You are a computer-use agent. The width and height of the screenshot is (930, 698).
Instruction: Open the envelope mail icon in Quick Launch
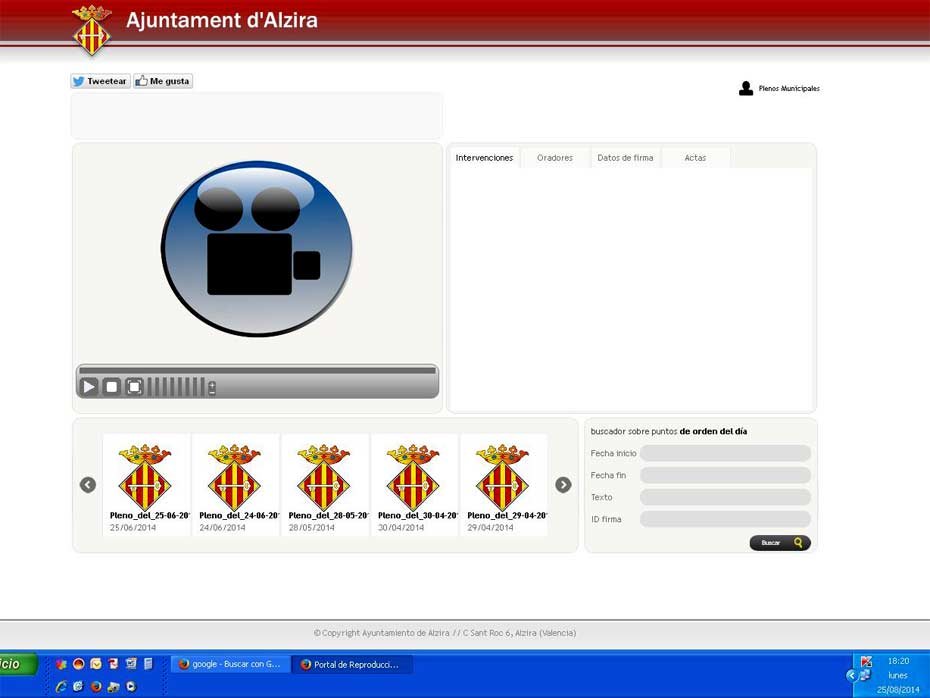point(95,664)
